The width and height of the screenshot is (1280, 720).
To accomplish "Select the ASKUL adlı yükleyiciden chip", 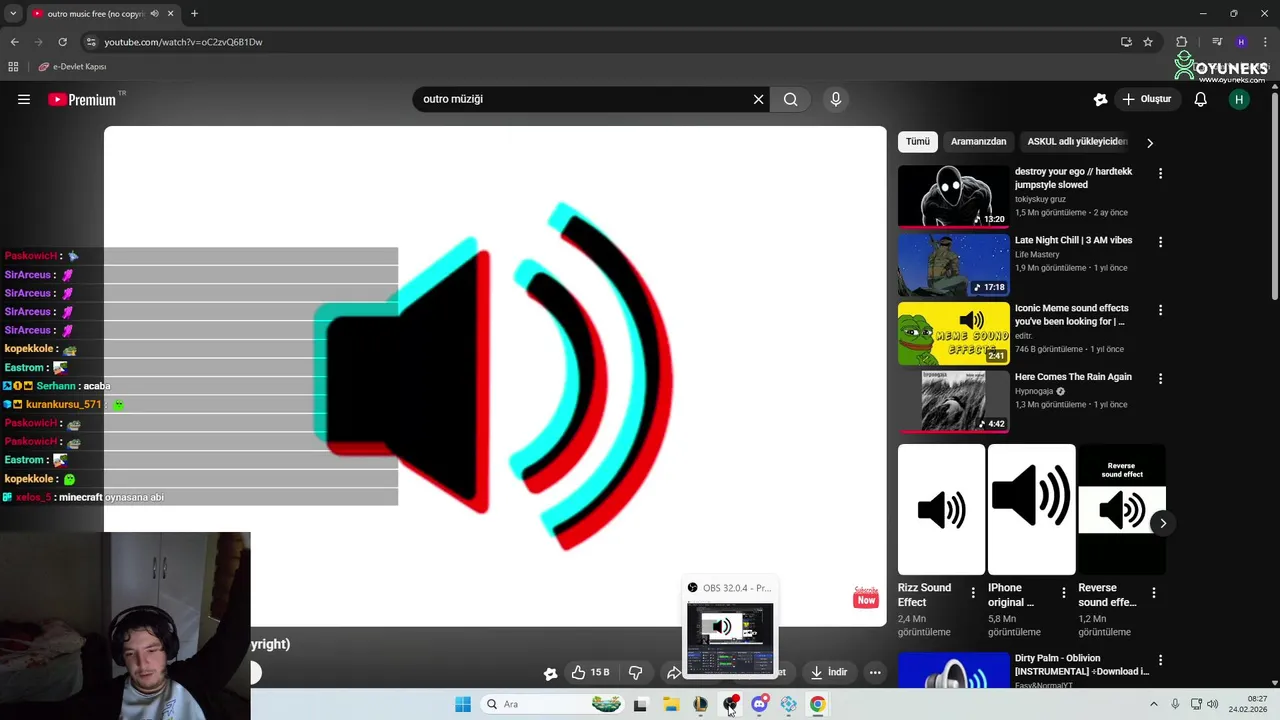I will (1077, 142).
